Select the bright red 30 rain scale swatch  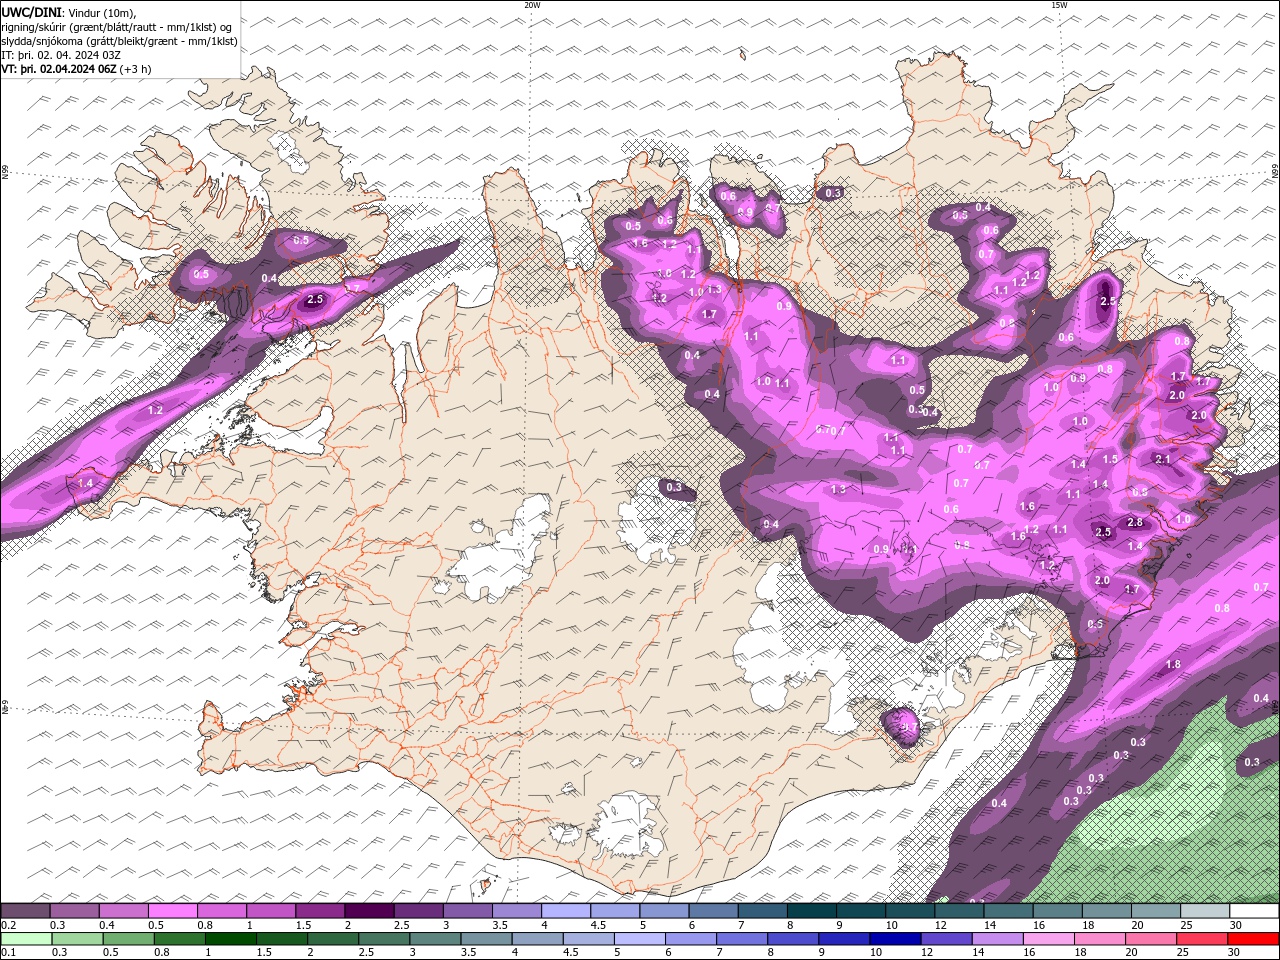1253,939
